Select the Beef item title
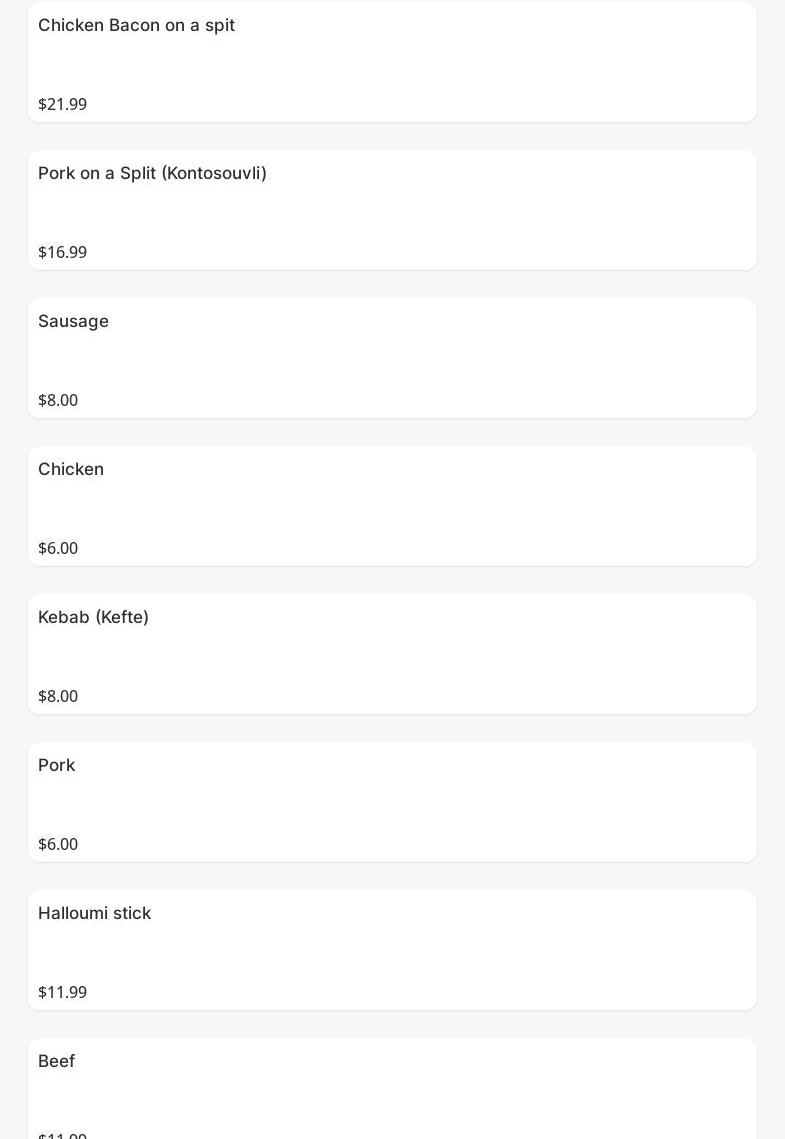 [56, 1061]
